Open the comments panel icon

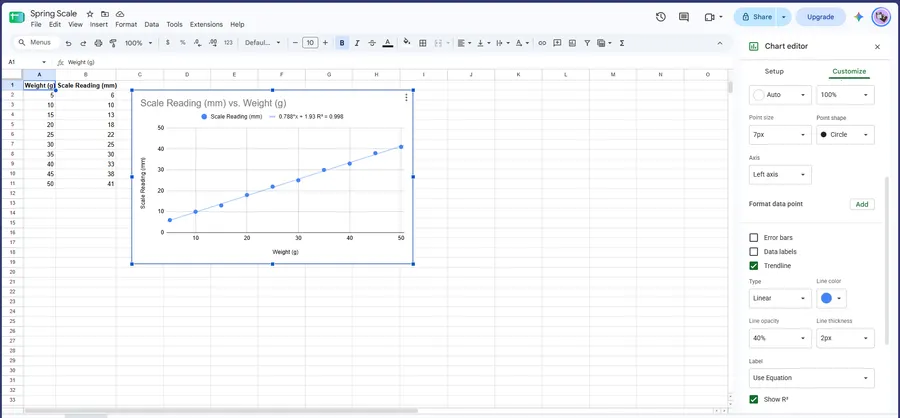[x=684, y=17]
